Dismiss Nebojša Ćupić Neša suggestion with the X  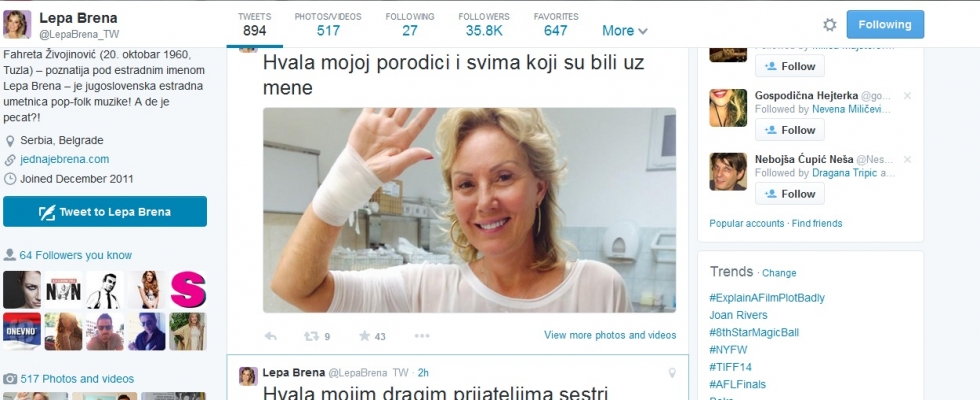tap(908, 160)
